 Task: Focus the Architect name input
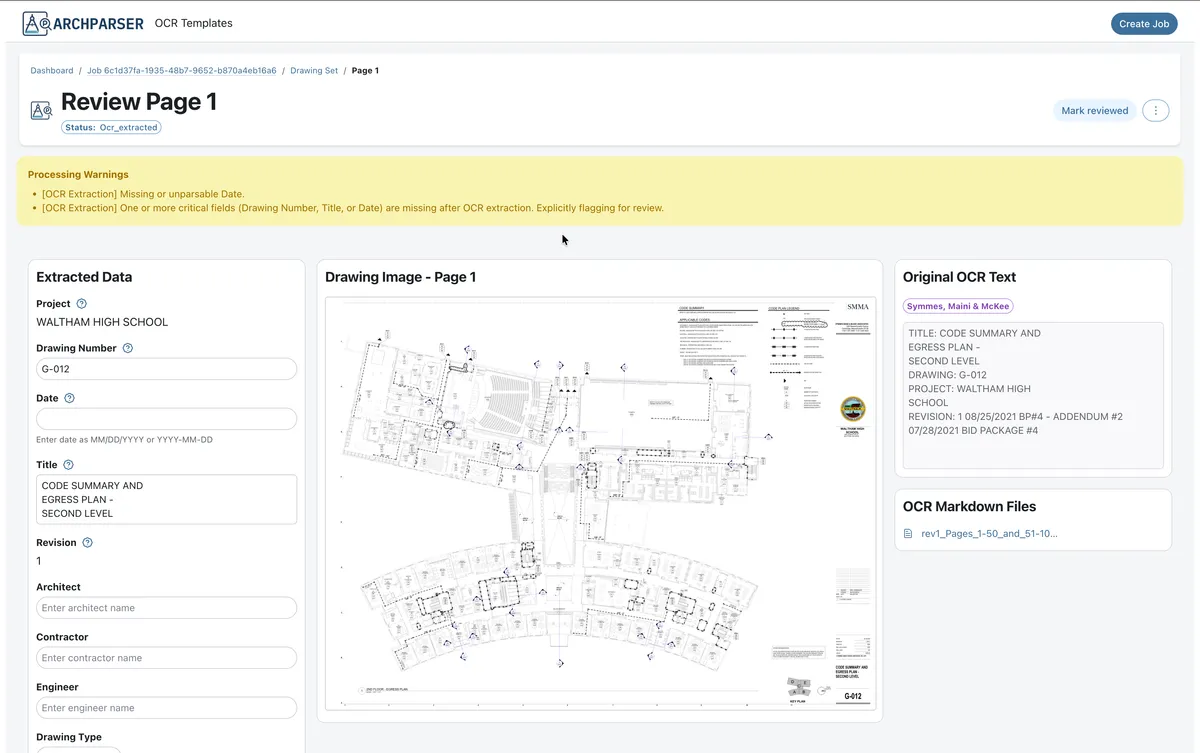coord(166,608)
